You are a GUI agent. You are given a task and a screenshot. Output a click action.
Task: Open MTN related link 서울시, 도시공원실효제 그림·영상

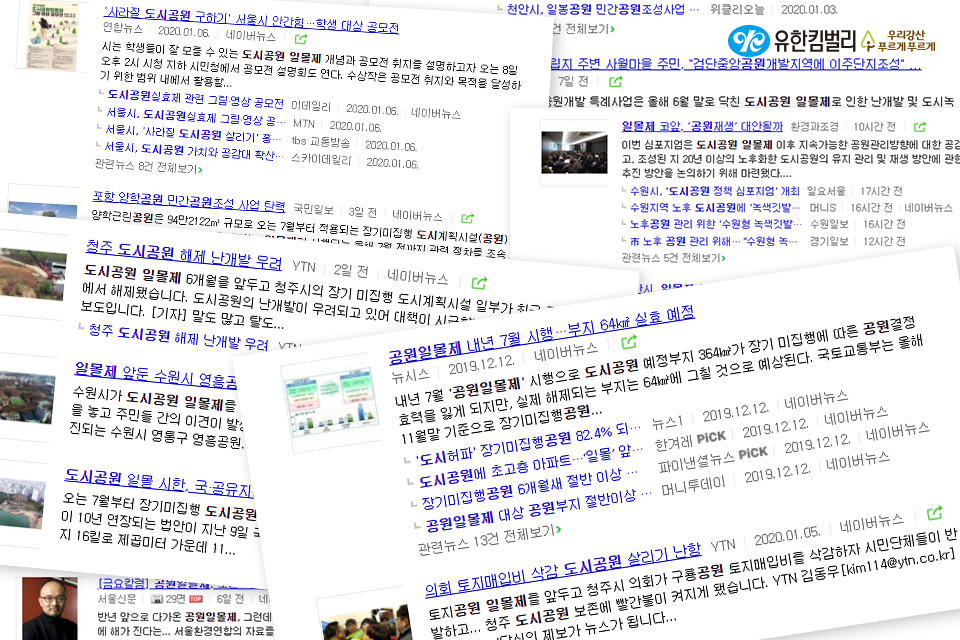coord(196,117)
